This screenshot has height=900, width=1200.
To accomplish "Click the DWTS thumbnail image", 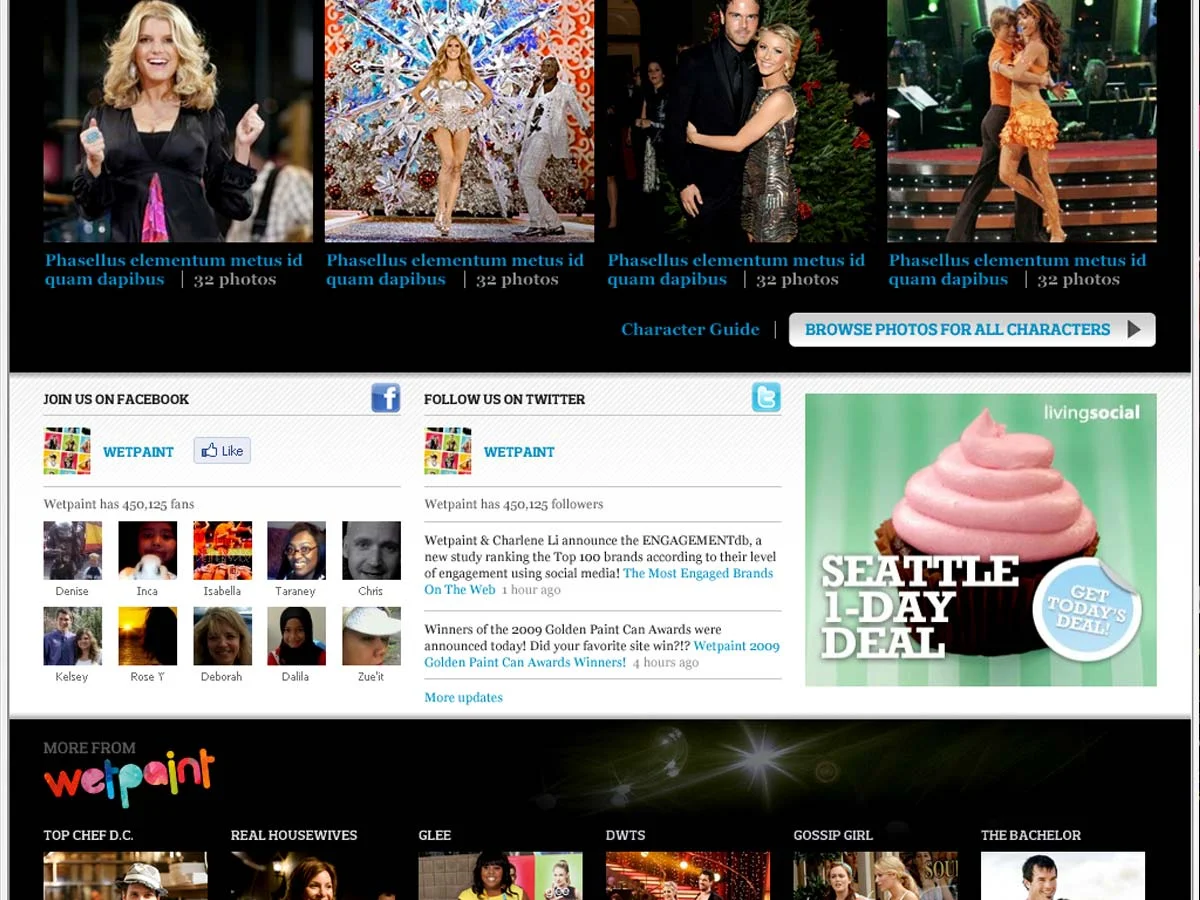I will pyautogui.click(x=688, y=876).
